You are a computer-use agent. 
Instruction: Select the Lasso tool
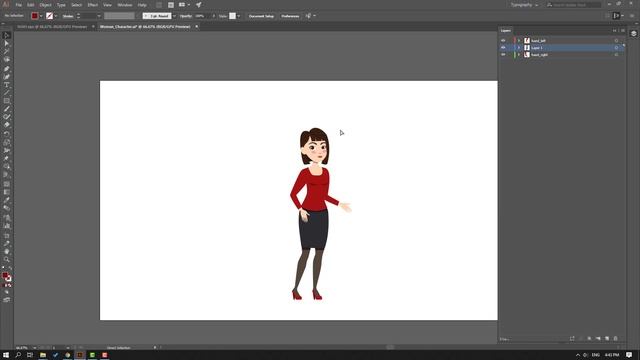(7, 60)
